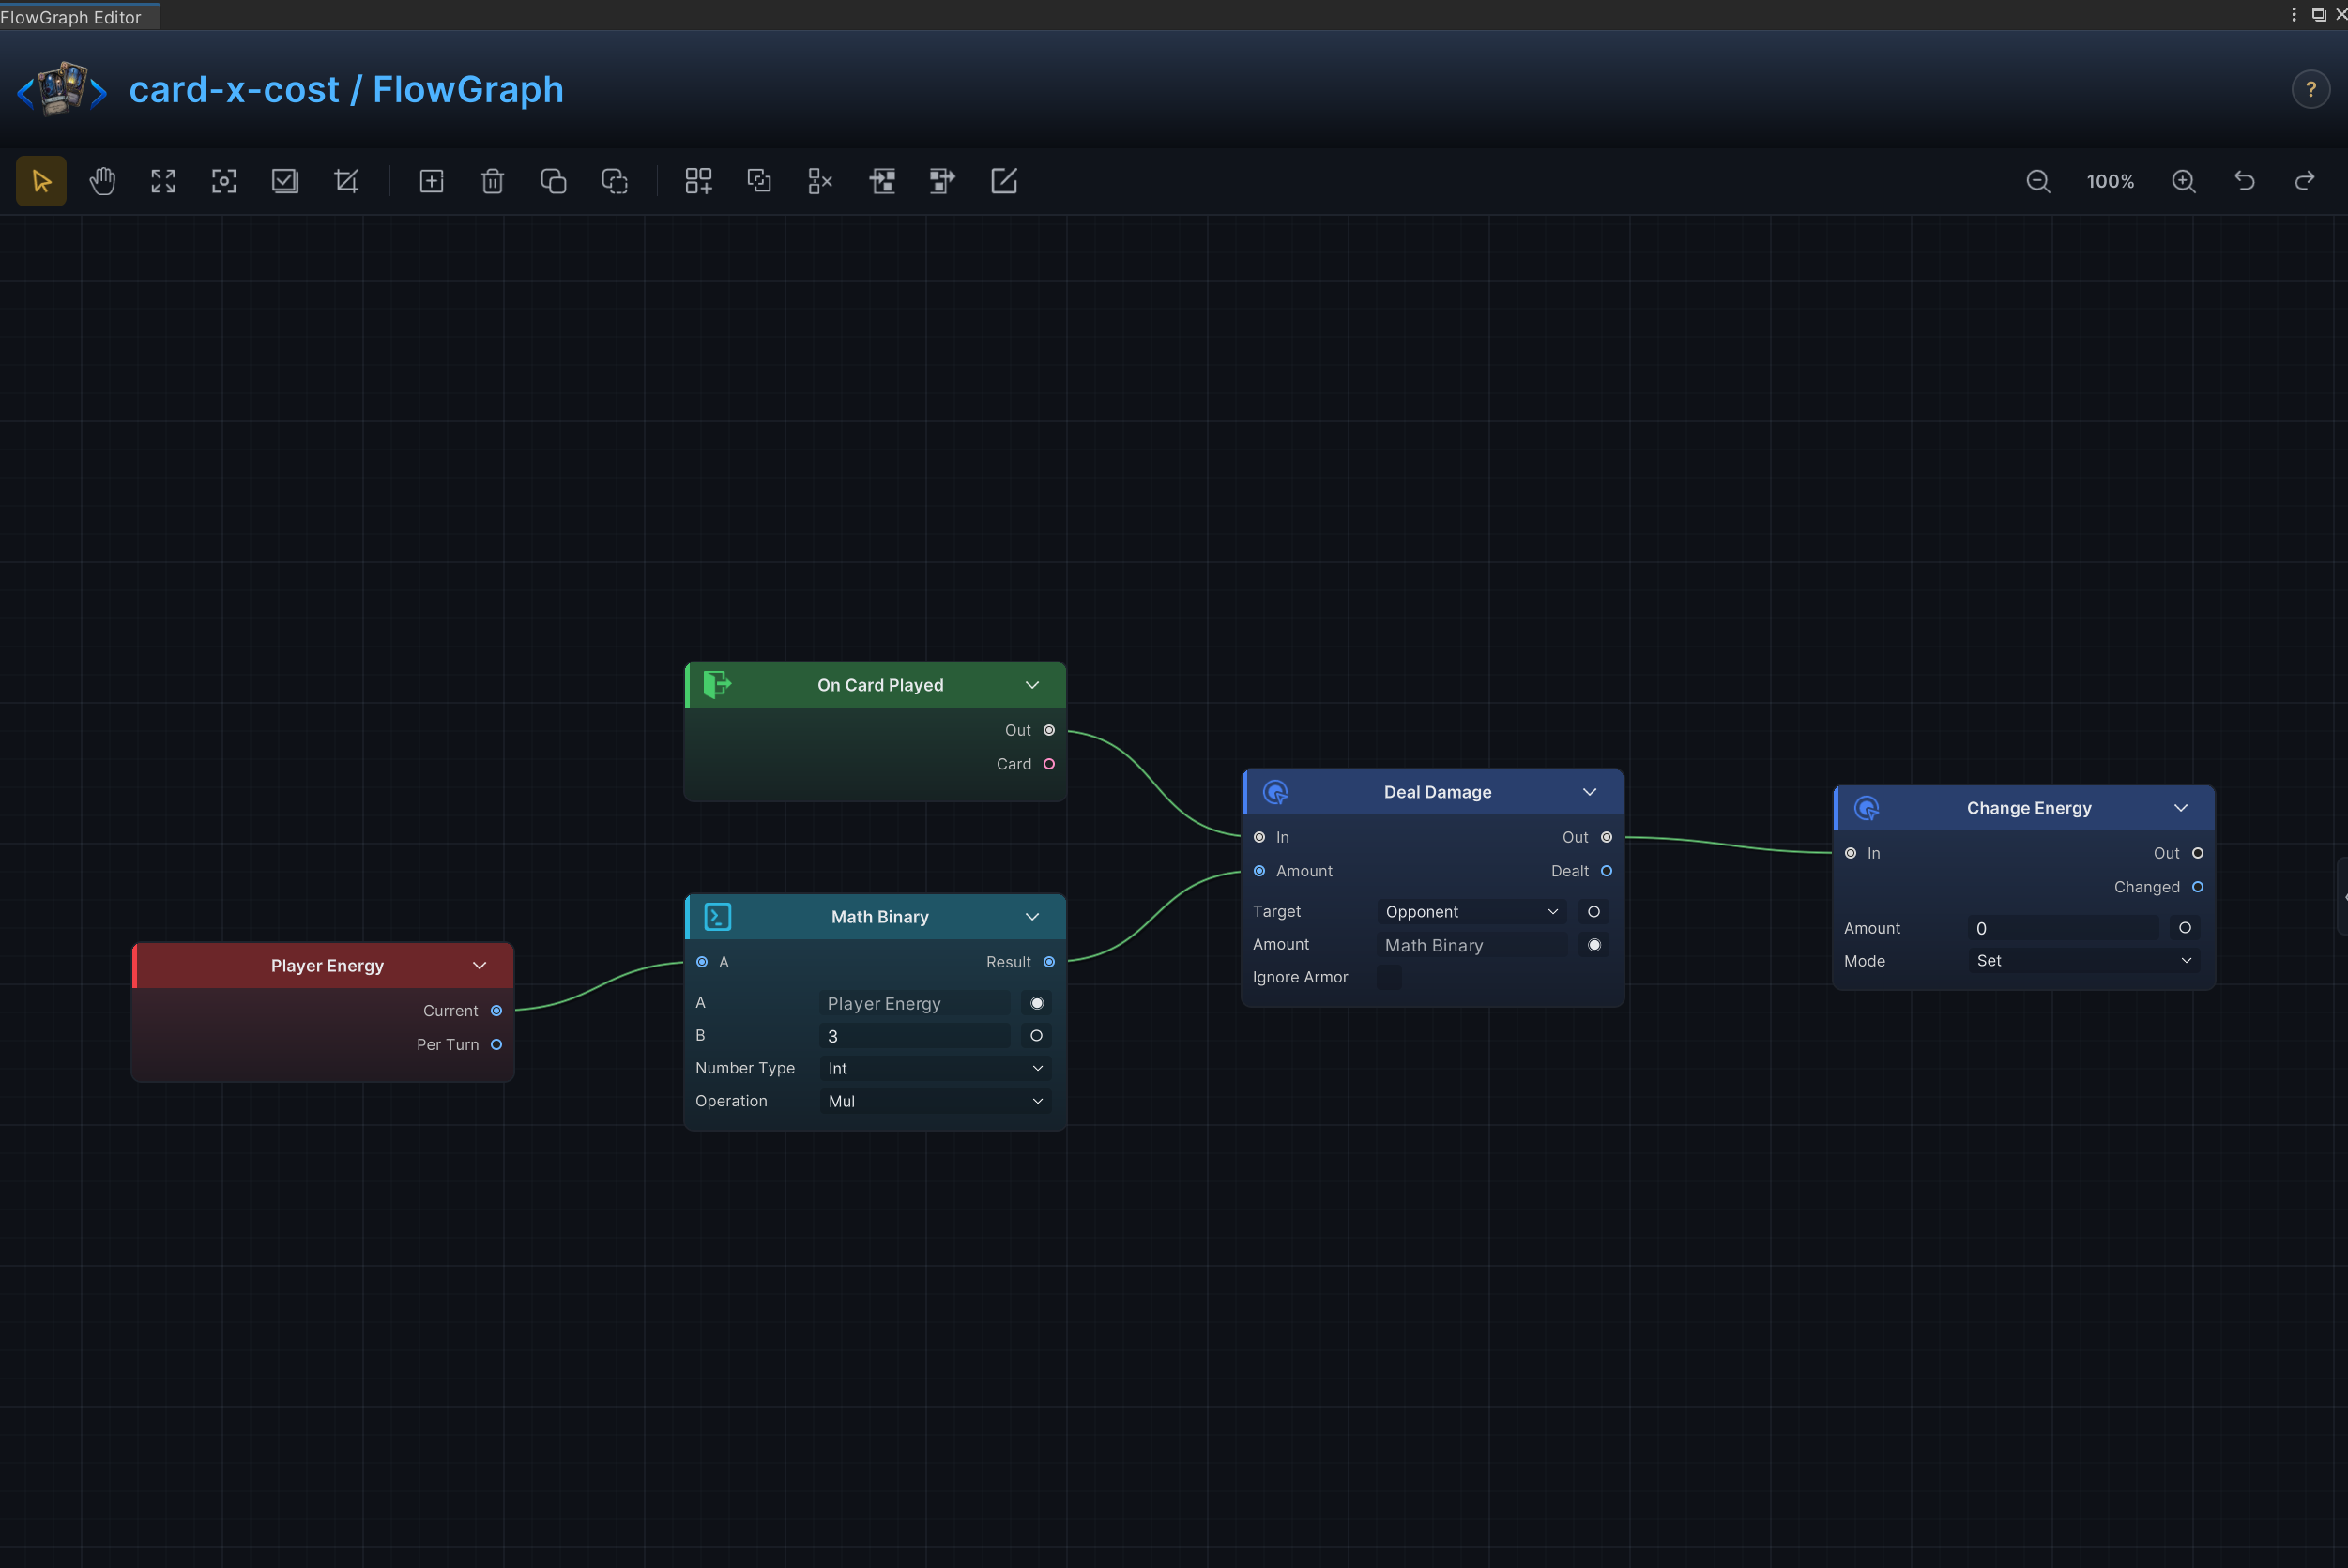The image size is (2348, 1568).
Task: Click the zoom in magnifier
Action: 2184,181
